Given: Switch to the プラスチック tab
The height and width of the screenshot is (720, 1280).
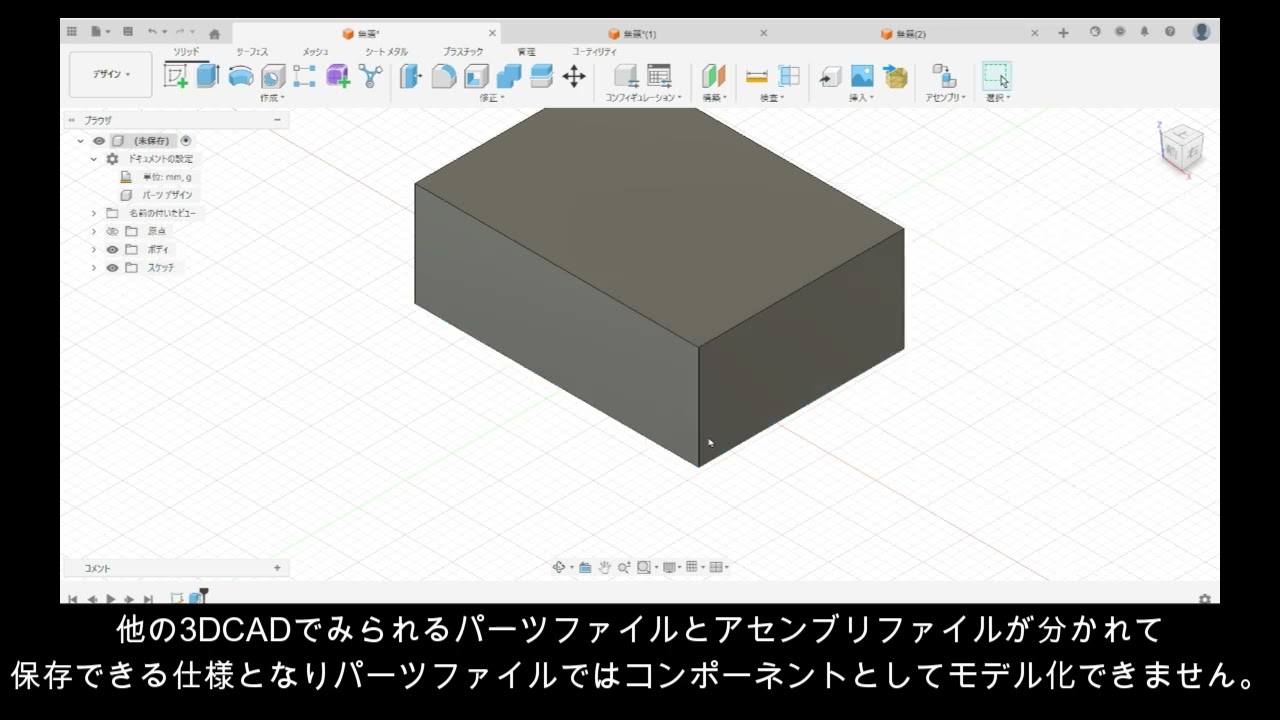Looking at the screenshot, I should tap(463, 51).
